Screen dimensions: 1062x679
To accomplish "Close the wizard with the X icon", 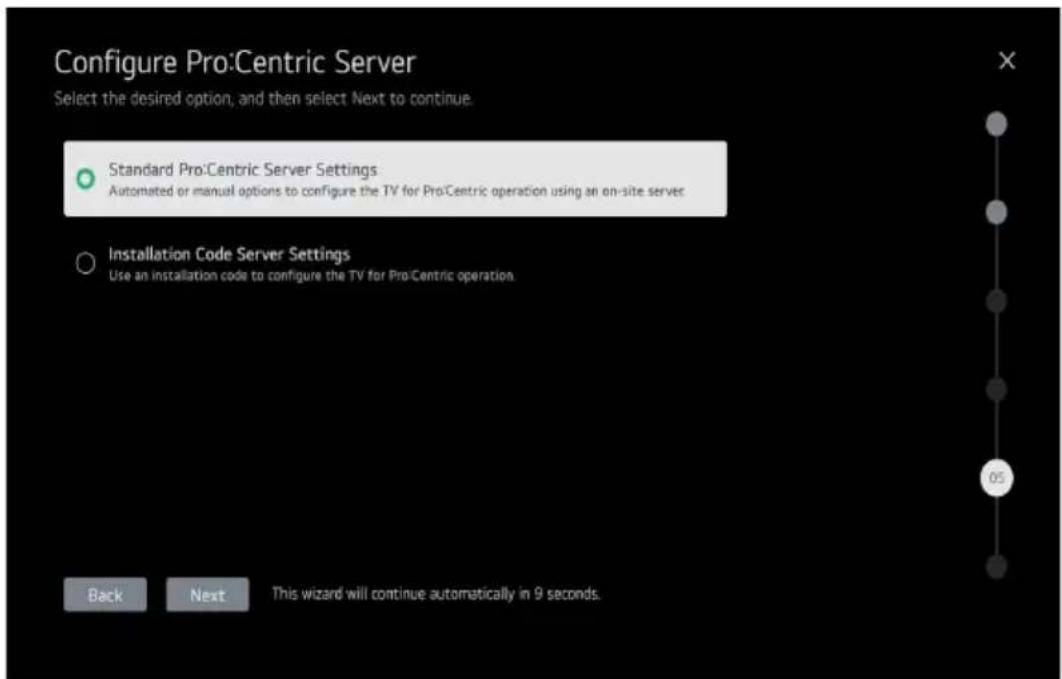I will pos(1007,61).
